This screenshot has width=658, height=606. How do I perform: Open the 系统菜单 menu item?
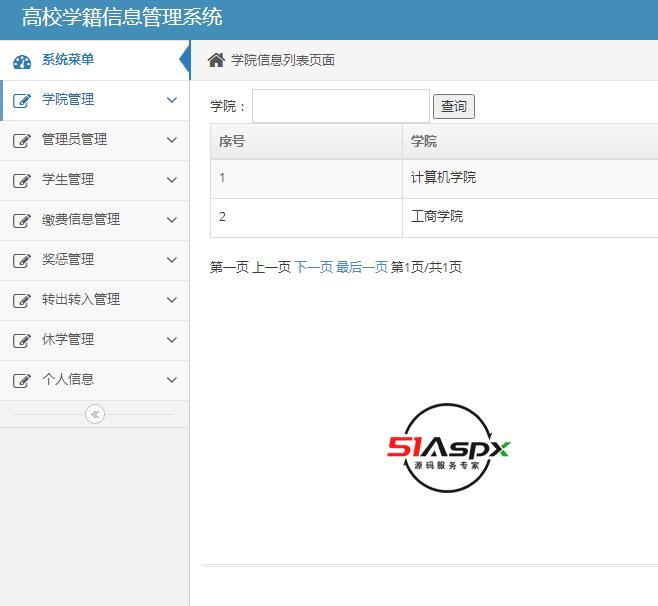[x=95, y=60]
